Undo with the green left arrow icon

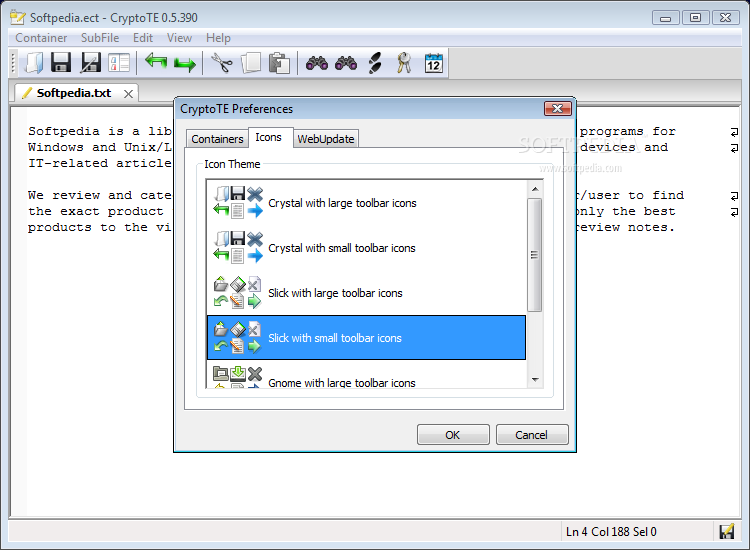coord(156,61)
